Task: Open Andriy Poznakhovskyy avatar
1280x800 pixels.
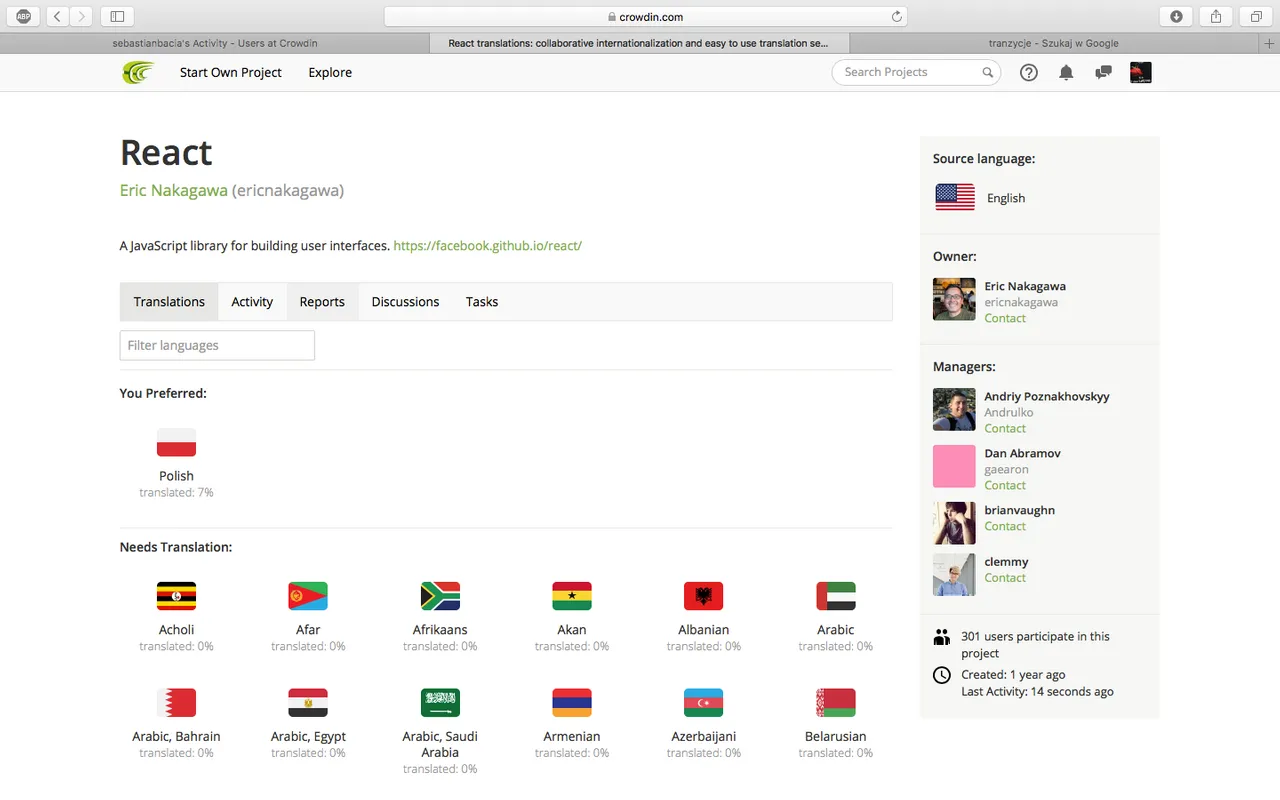Action: coord(954,409)
